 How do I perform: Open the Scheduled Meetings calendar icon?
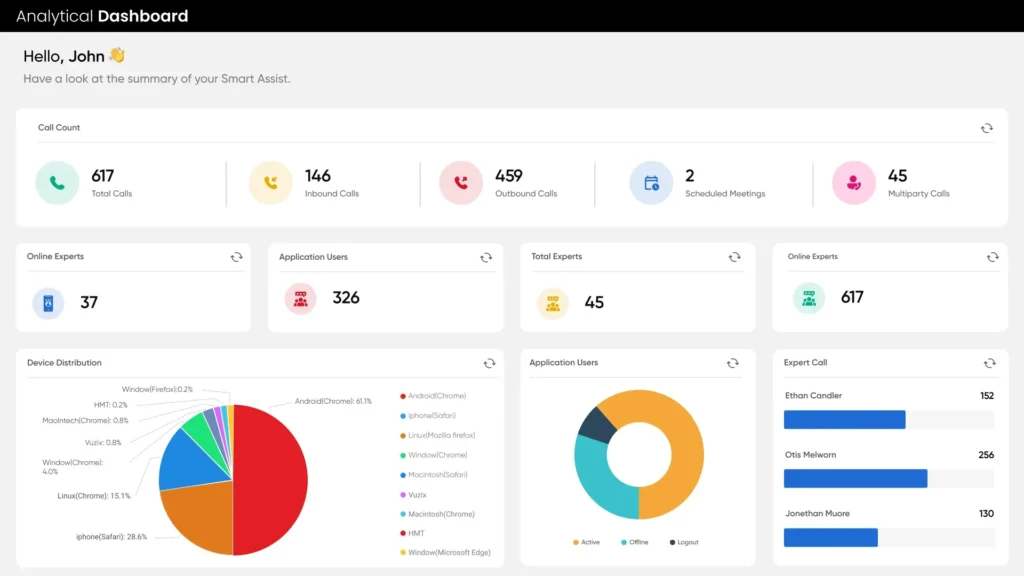pyautogui.click(x=651, y=183)
